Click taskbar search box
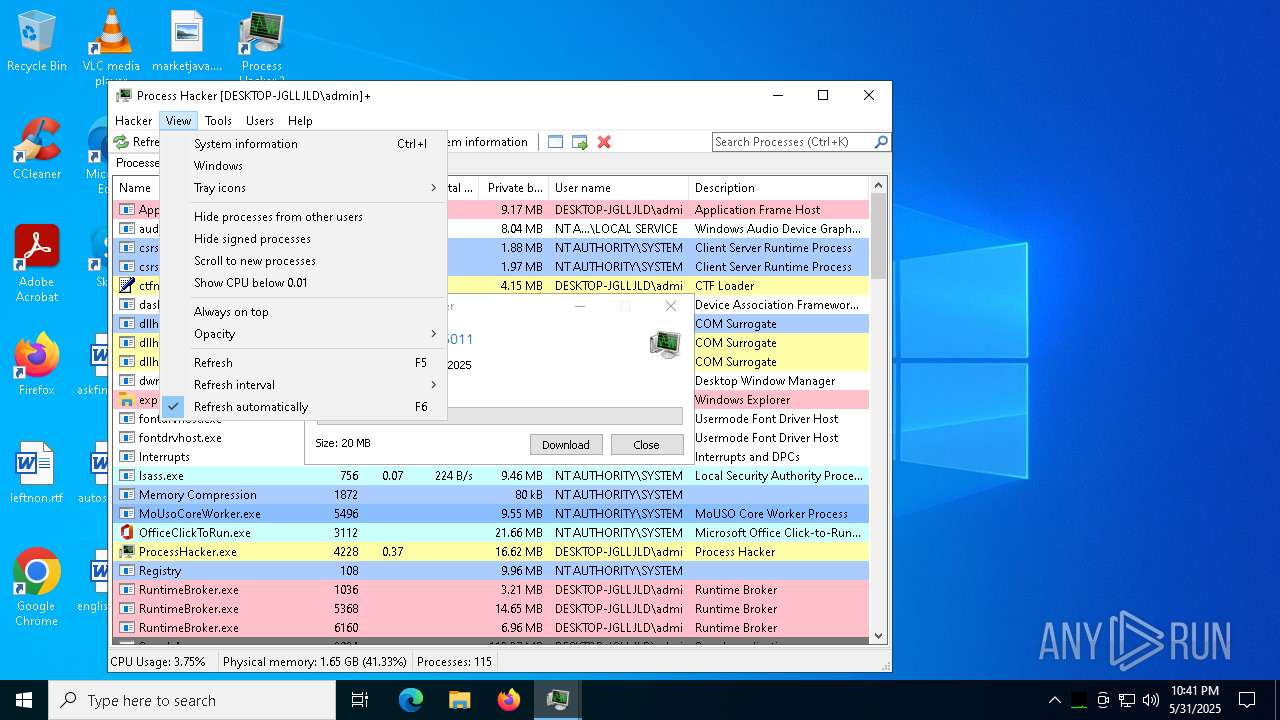The width and height of the screenshot is (1280, 720). pyautogui.click(x=192, y=700)
